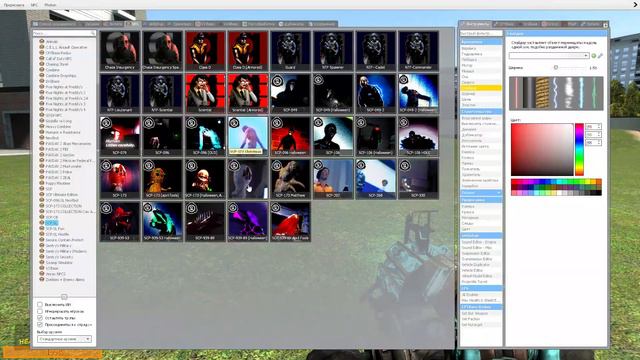The height and width of the screenshot is (360, 640).
Task: Open the Zombies + Enemy Aliens category
Action: click(x=65, y=280)
